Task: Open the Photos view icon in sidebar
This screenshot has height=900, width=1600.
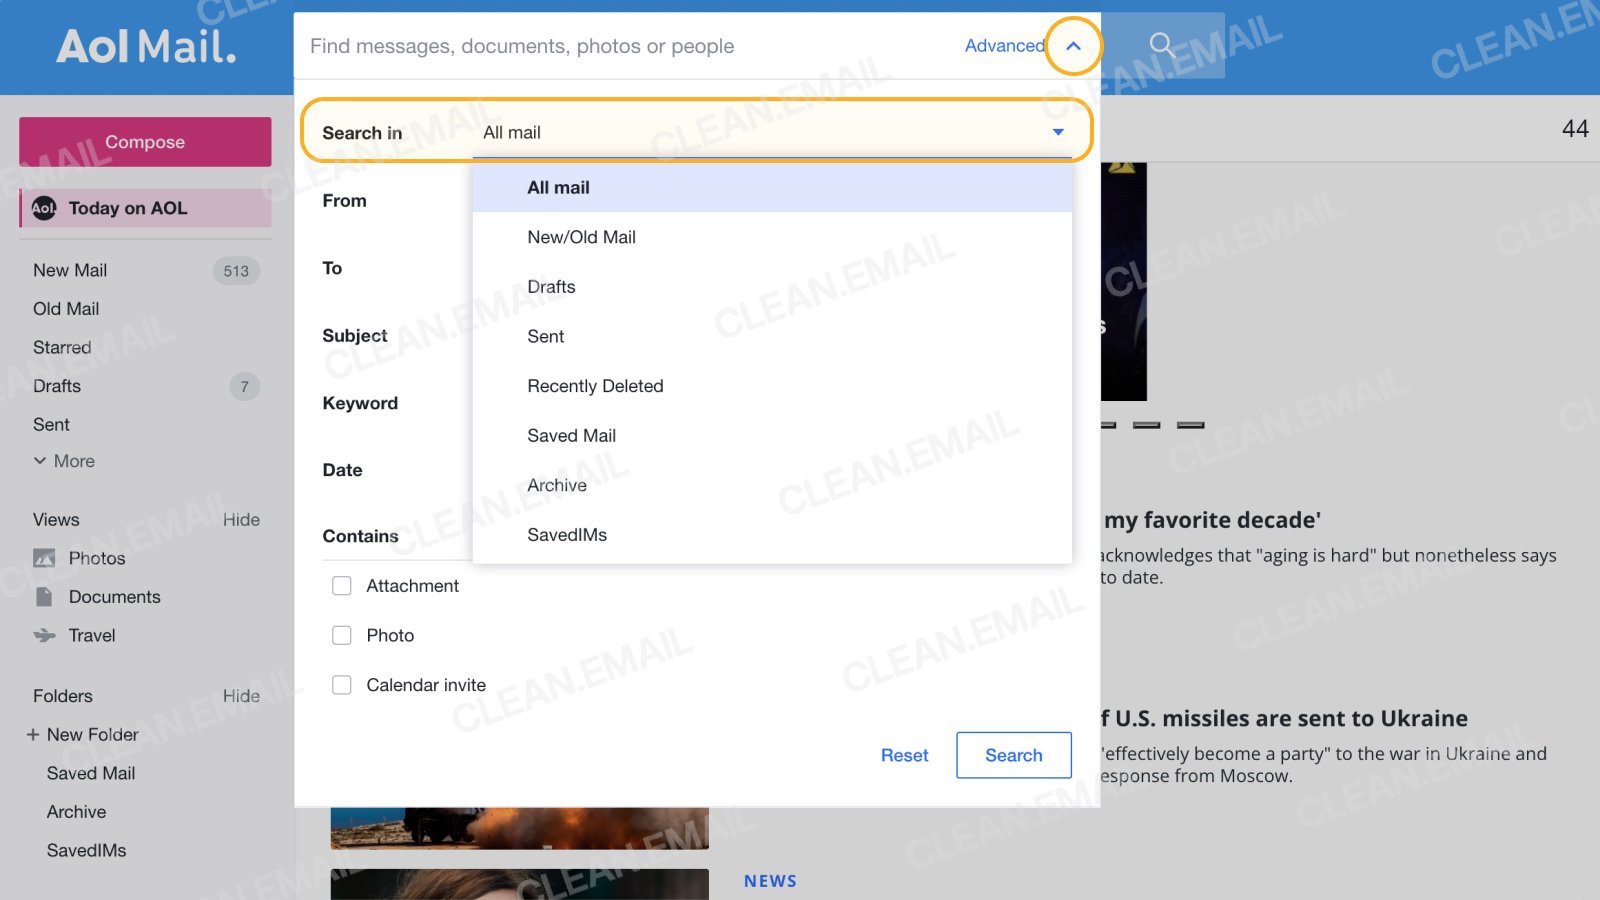Action: [x=44, y=558]
